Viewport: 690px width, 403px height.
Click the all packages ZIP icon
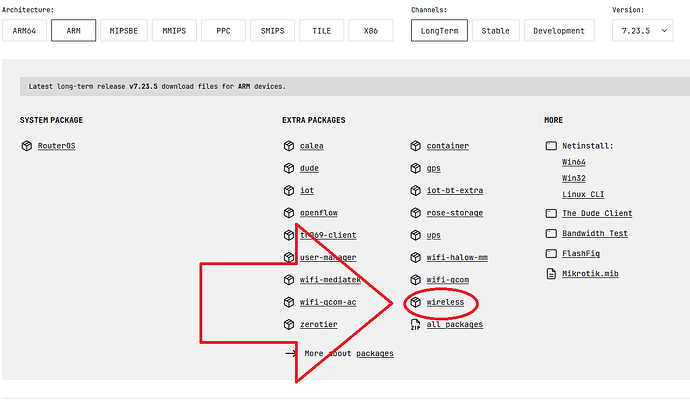click(415, 325)
